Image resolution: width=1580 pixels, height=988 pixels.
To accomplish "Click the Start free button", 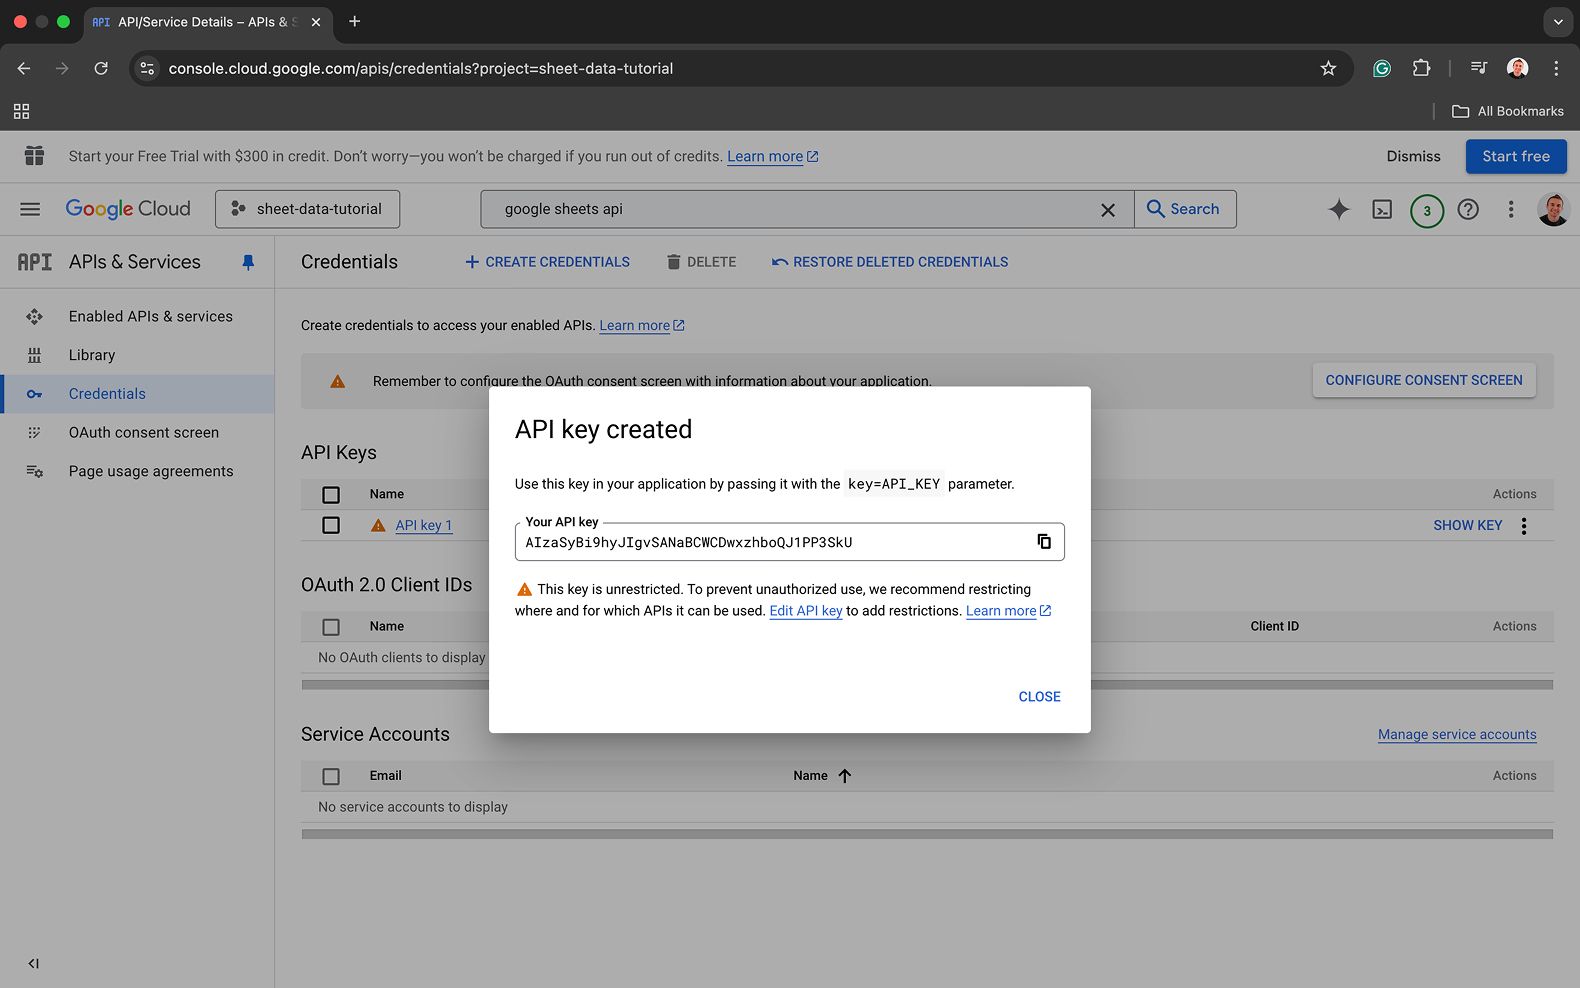I will click(x=1516, y=156).
